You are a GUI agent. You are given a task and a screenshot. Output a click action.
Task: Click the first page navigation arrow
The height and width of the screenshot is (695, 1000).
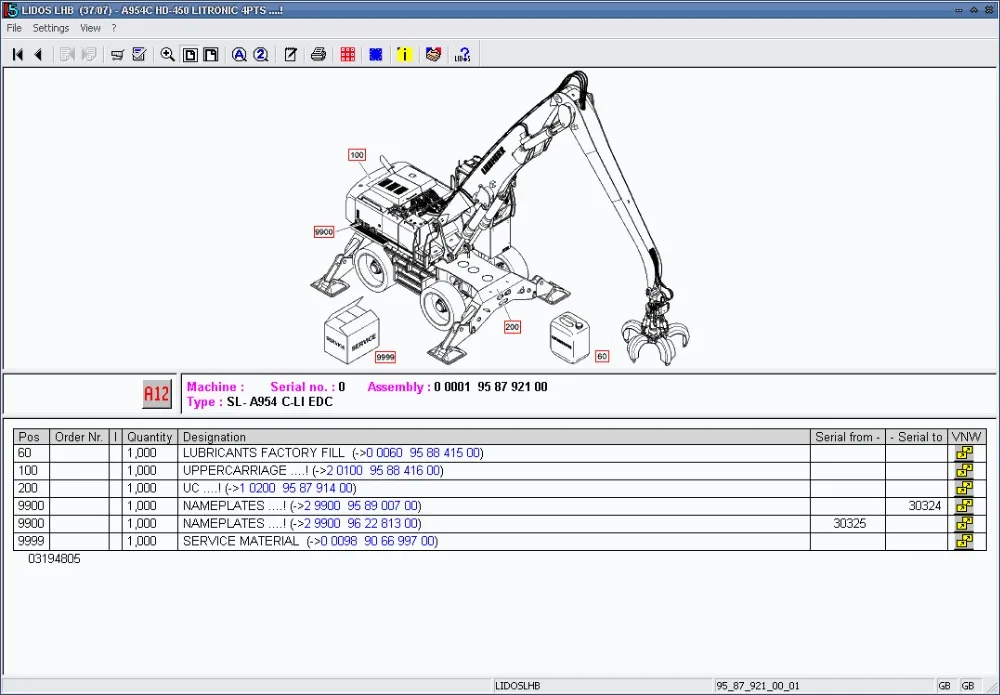click(x=17, y=54)
